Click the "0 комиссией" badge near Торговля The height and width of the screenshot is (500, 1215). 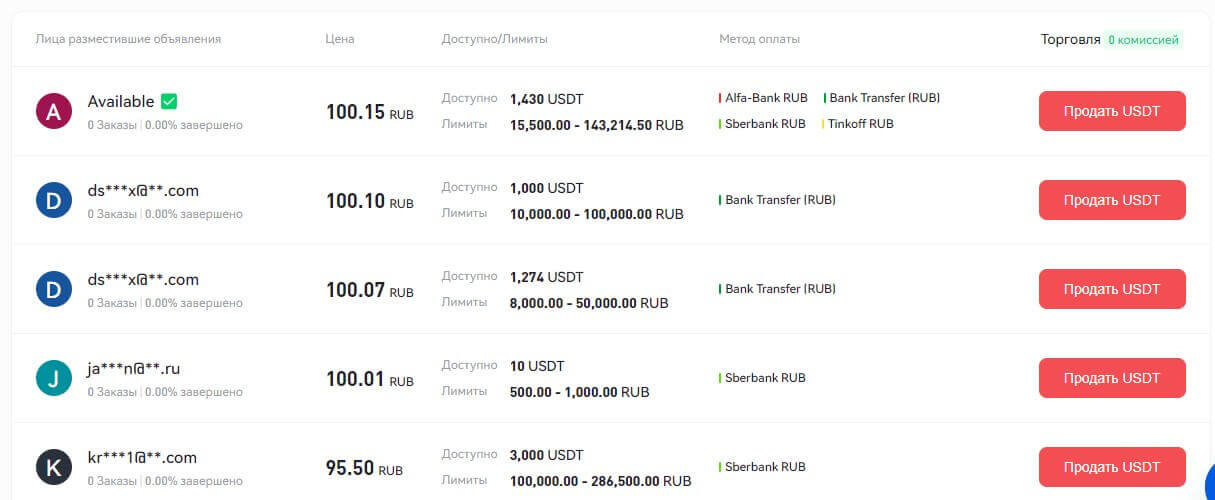1144,40
